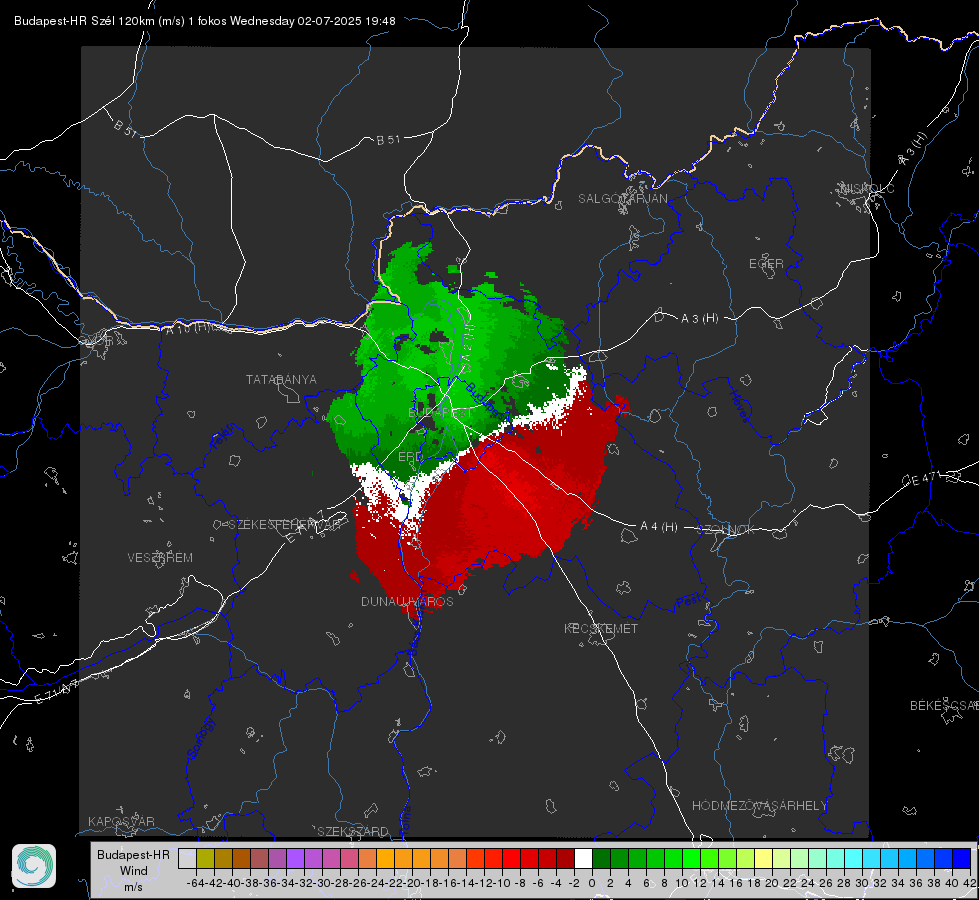Select the deep blue last legend swatch
The width and height of the screenshot is (979, 900).
coord(962,858)
